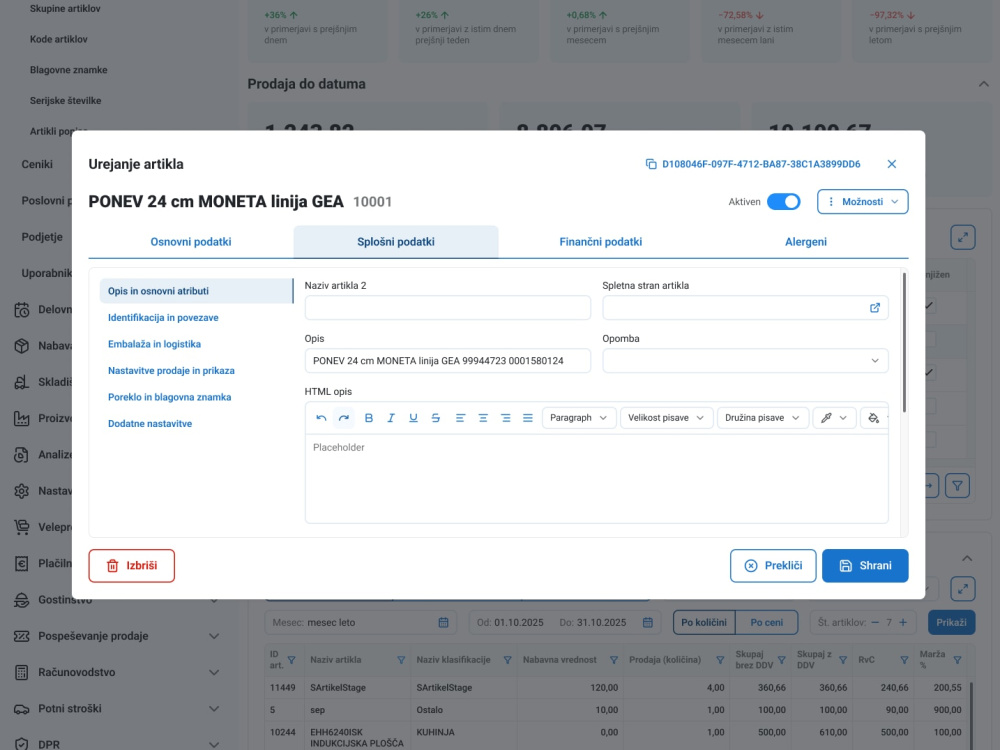Click the Potni stroški car icon
The height and width of the screenshot is (750, 1000).
[x=22, y=709]
